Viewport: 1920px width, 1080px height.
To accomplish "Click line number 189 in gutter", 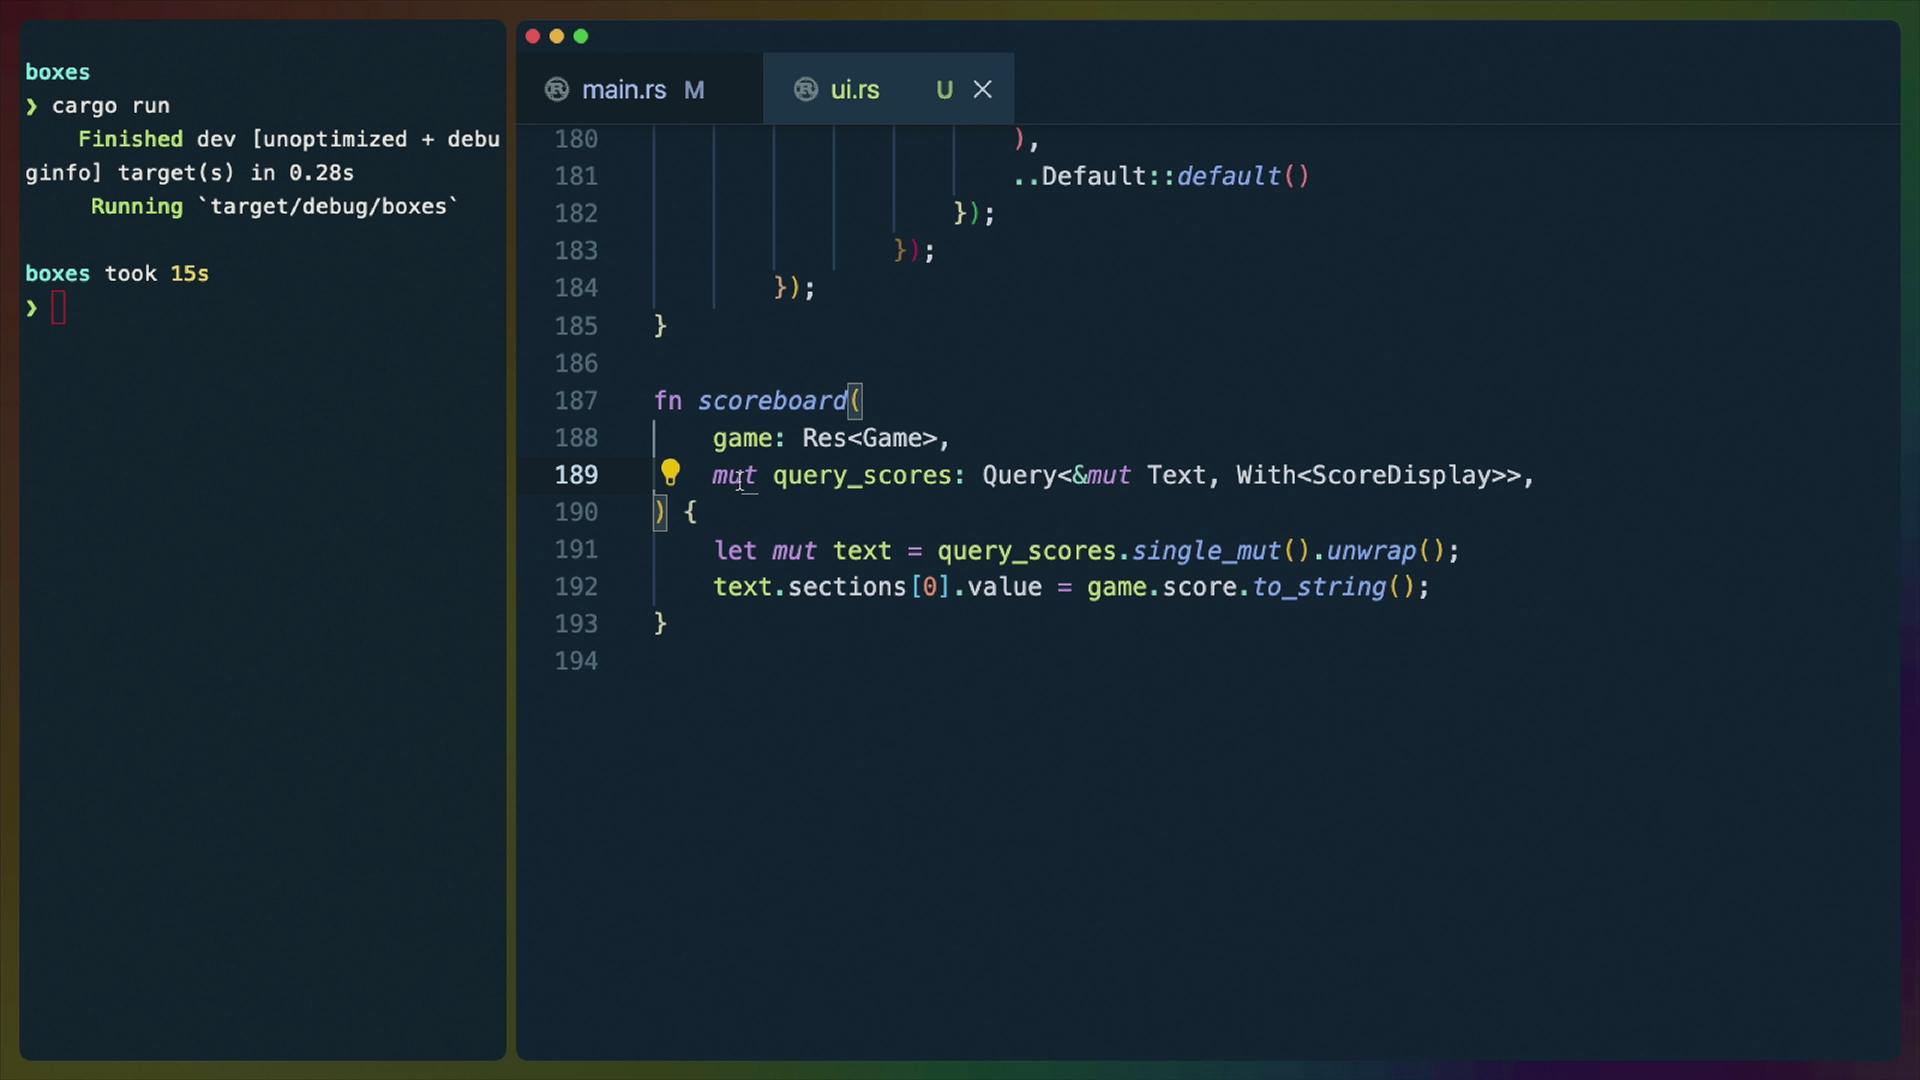I will [576, 475].
